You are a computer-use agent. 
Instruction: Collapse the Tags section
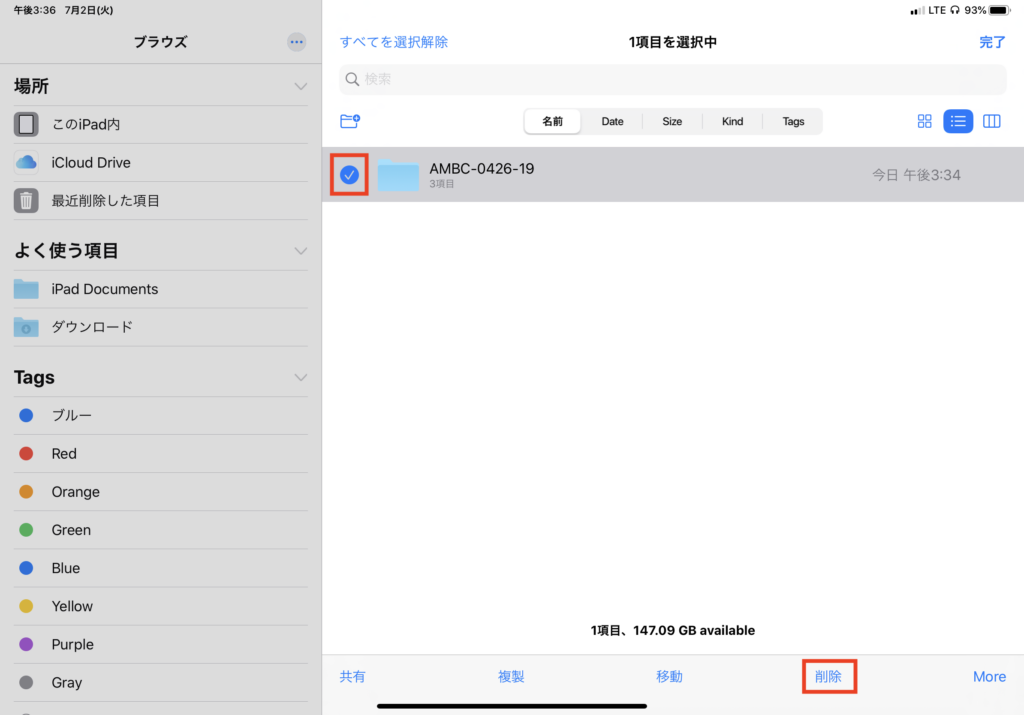point(300,377)
